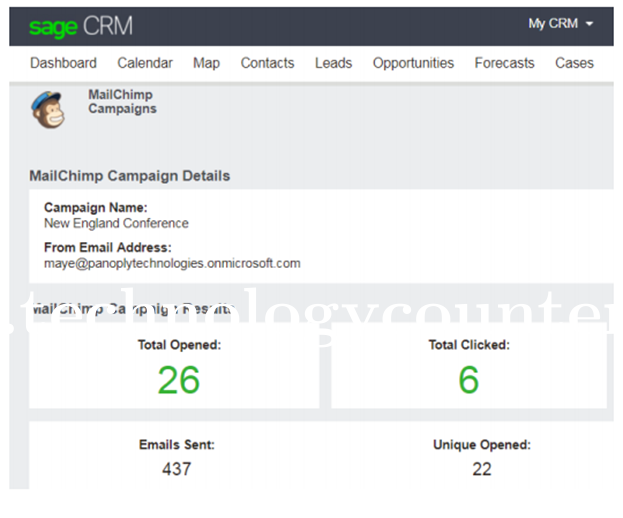Screen dimensions: 623x518
Task: Click the green Total Opened value 26
Action: 179,380
